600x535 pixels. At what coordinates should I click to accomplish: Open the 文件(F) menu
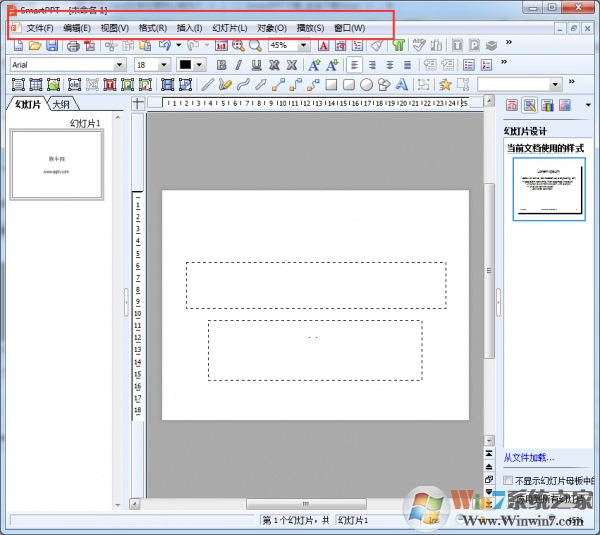(40, 28)
